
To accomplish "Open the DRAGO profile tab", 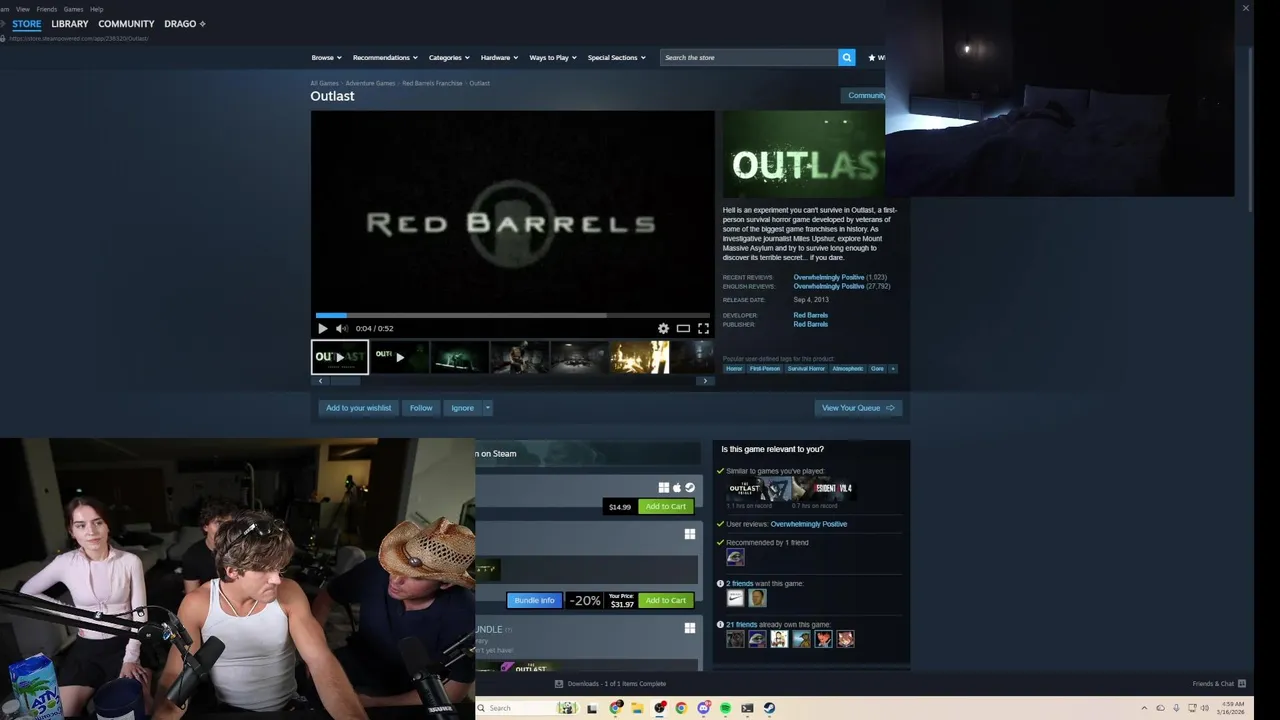I will pyautogui.click(x=185, y=24).
